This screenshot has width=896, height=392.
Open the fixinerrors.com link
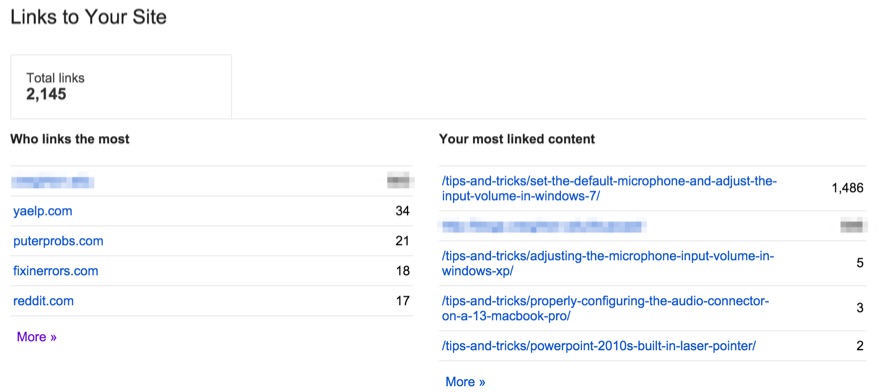55,271
